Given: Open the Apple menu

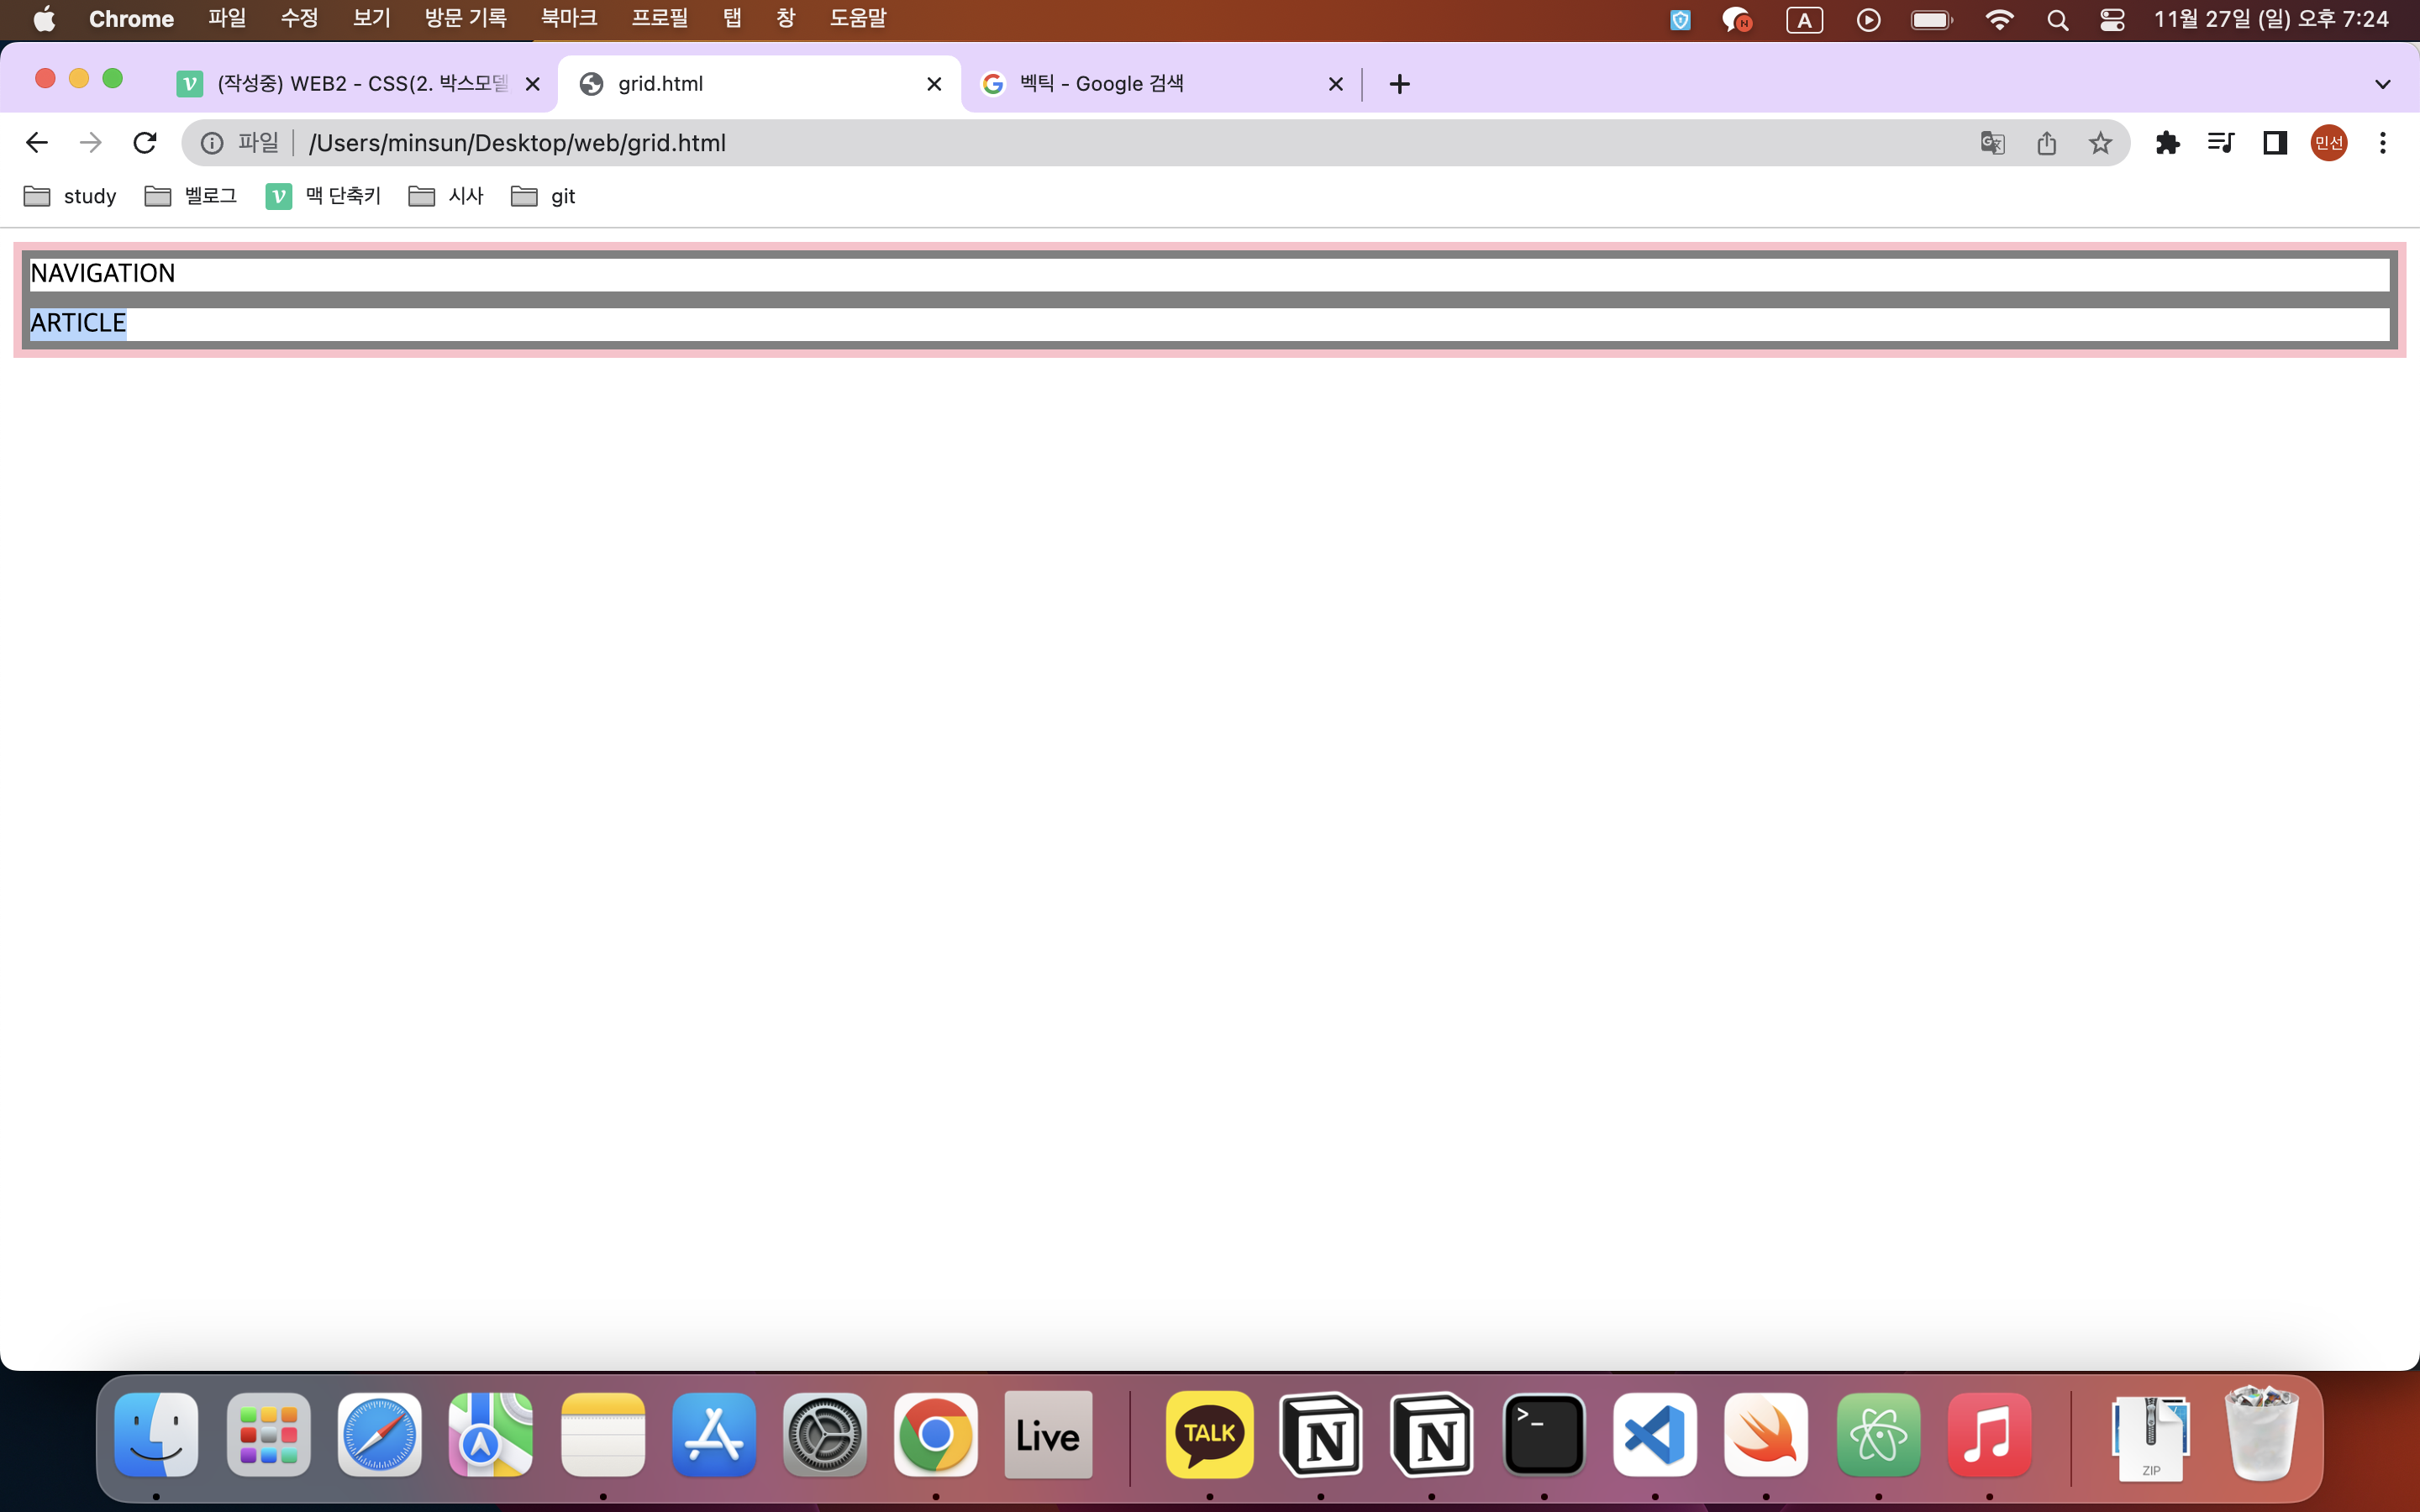Looking at the screenshot, I should [x=44, y=19].
